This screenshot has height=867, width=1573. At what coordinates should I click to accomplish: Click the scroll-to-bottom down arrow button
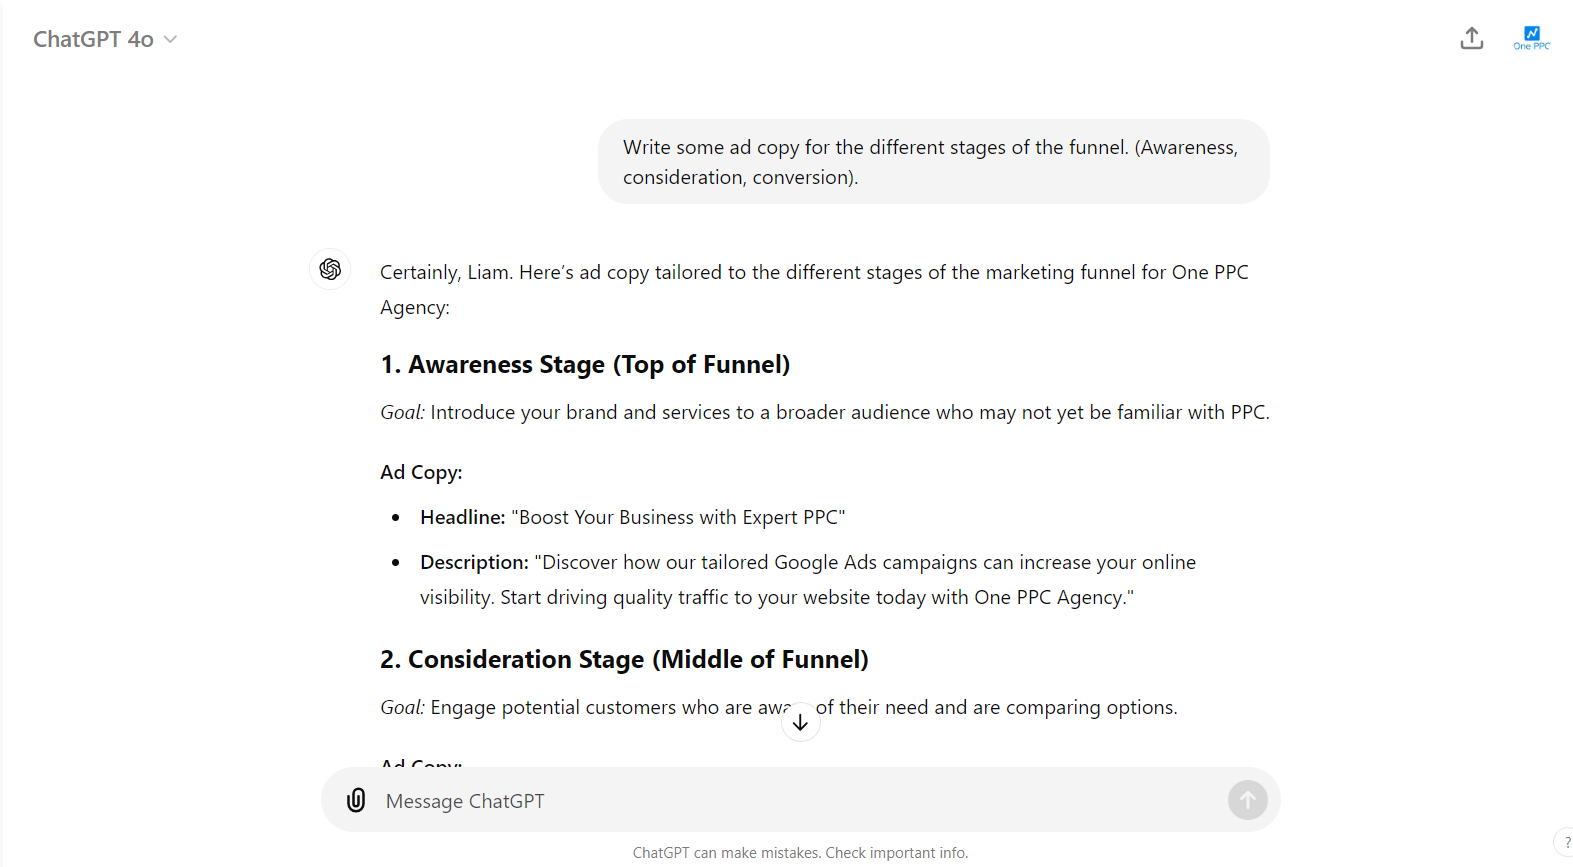(800, 722)
